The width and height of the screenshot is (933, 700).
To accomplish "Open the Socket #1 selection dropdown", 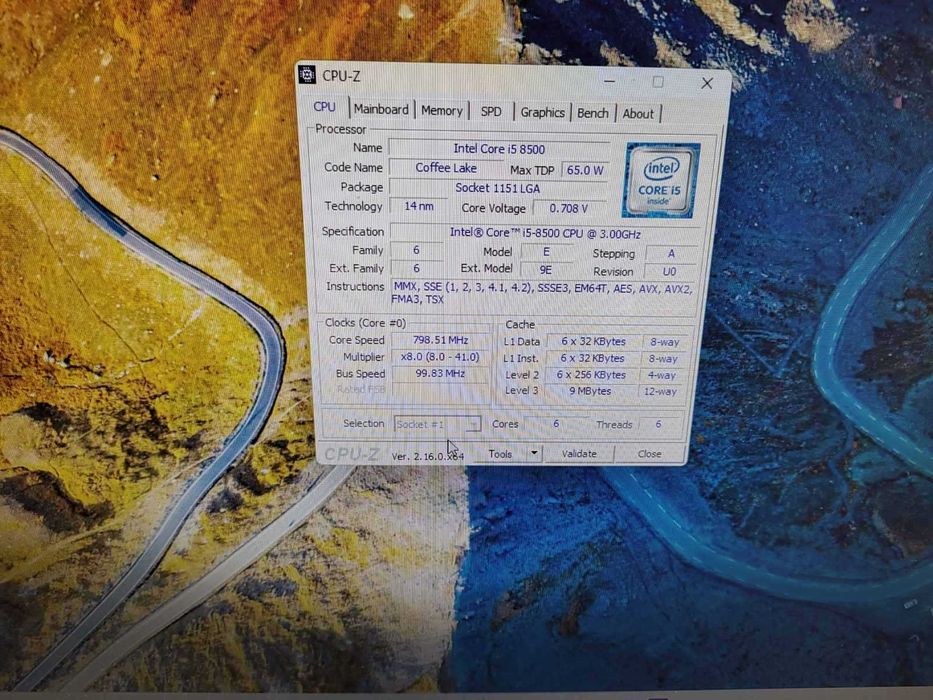I will (x=437, y=424).
